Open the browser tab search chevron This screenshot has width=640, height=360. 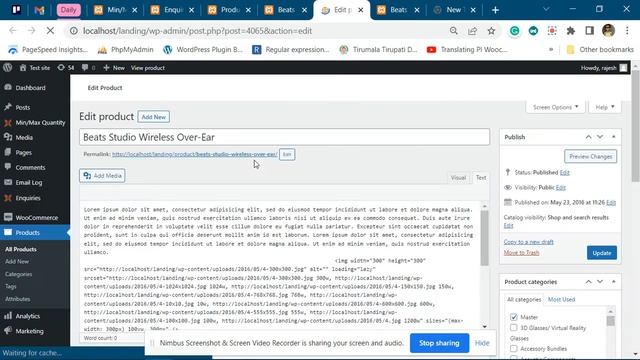[x=546, y=9]
